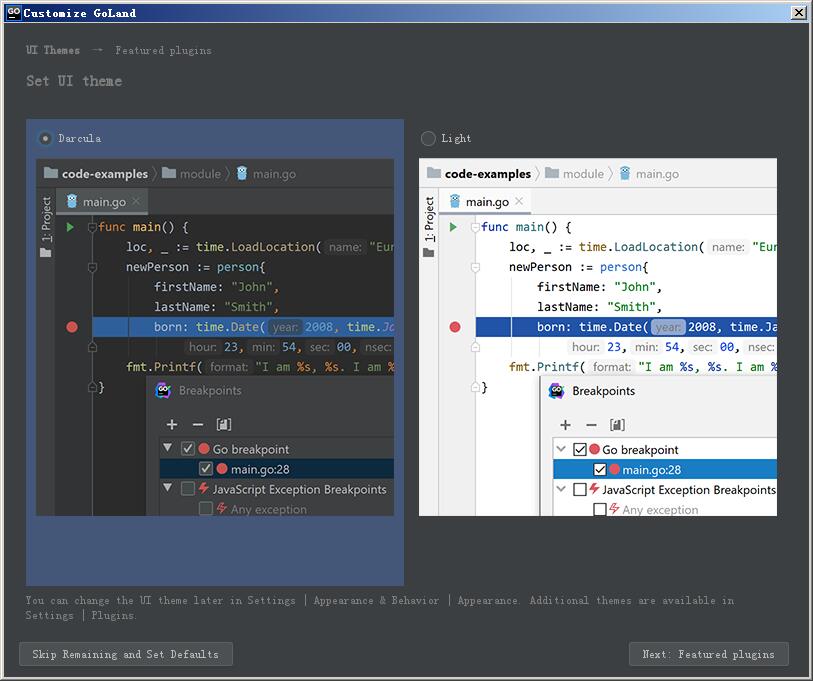Image resolution: width=813 pixels, height=681 pixels.
Task: Fold func main() using the Light gutter marker
Action: tap(475, 227)
